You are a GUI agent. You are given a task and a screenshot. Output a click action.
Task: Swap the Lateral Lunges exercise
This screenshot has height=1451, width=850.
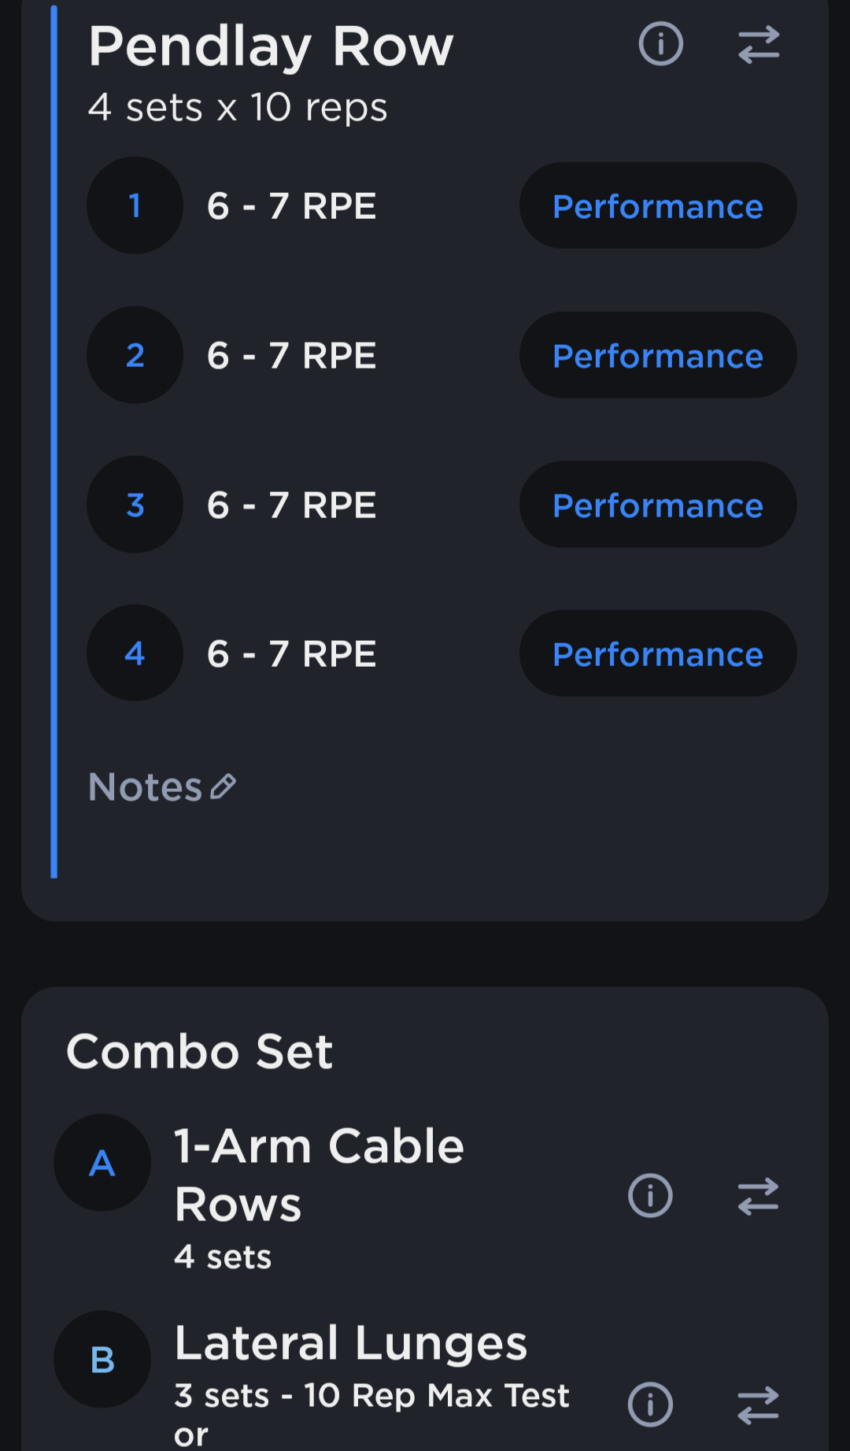tap(758, 1405)
